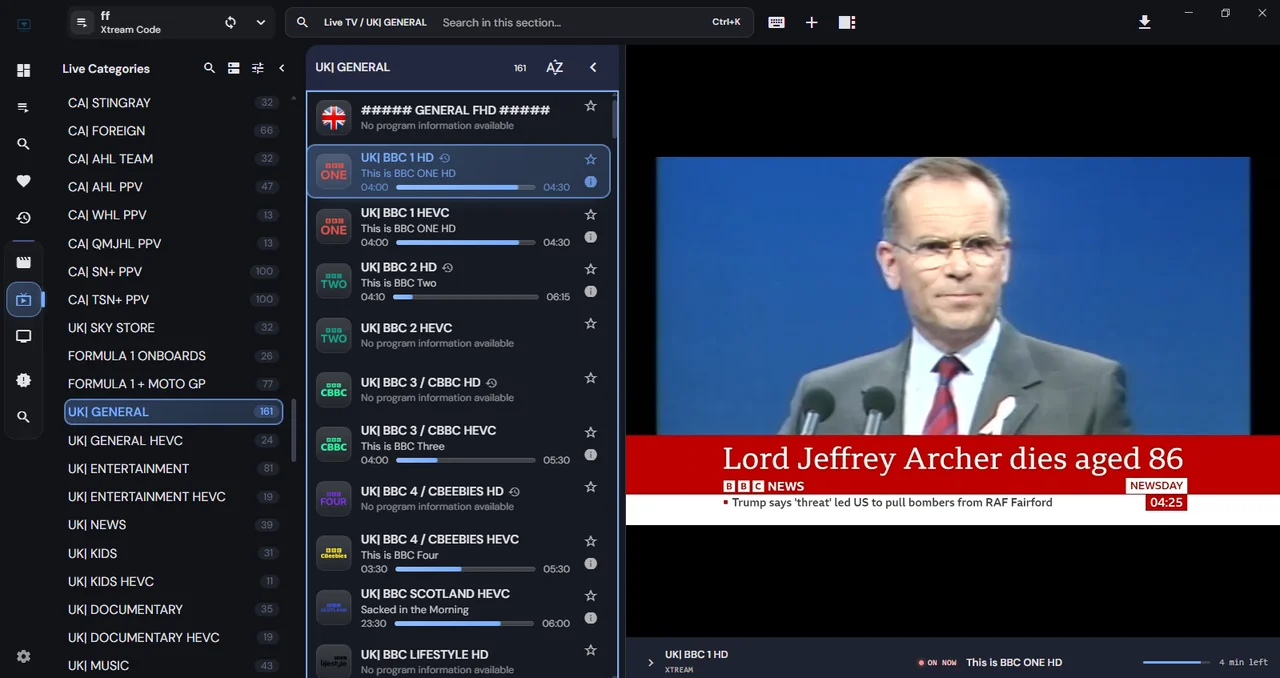Image resolution: width=1280 pixels, height=678 pixels.
Task: Click now-playing progress bar in bottom bar
Action: 1175,662
